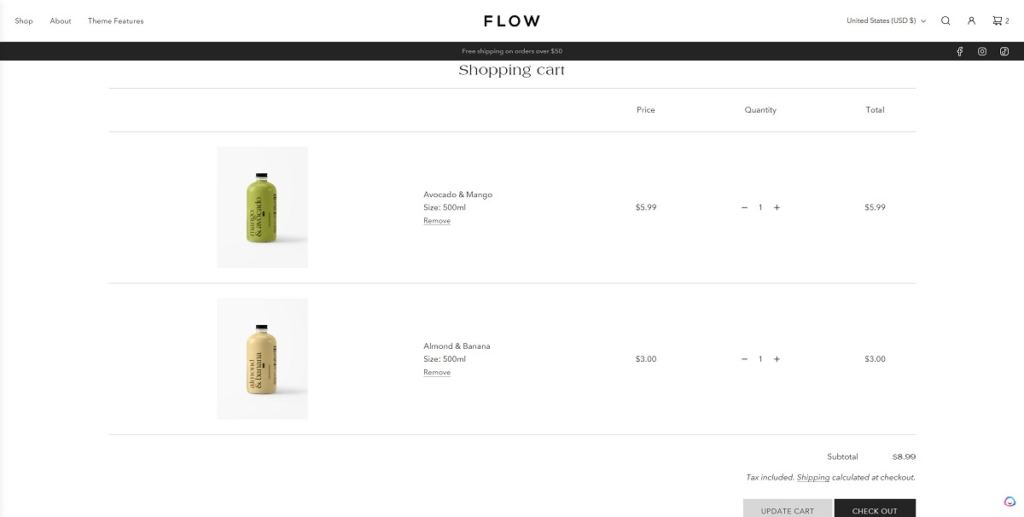Image resolution: width=1024 pixels, height=517 pixels.
Task: Decrease Almond & Banana quantity
Action: [744, 359]
